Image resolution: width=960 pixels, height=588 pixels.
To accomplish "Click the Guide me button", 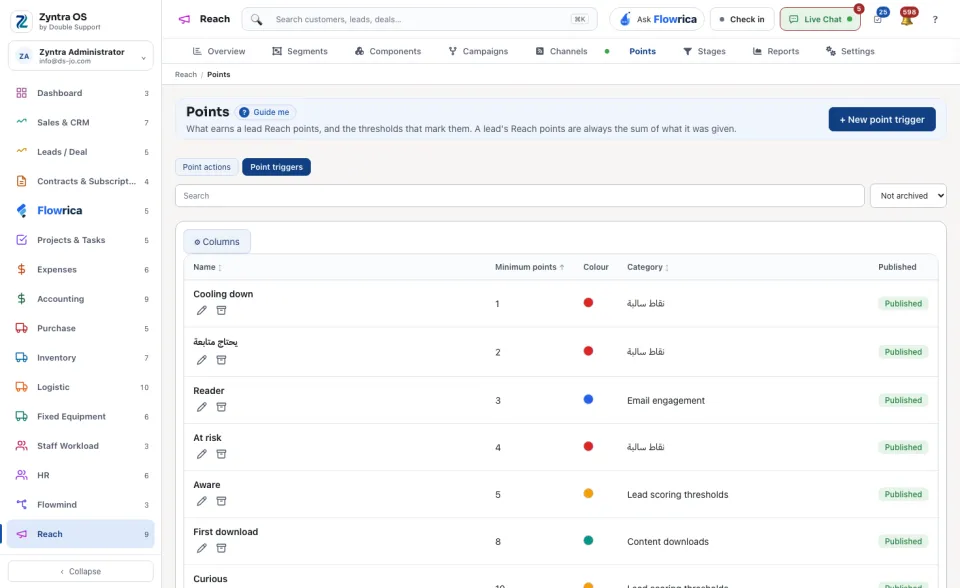I will click(x=266, y=113).
